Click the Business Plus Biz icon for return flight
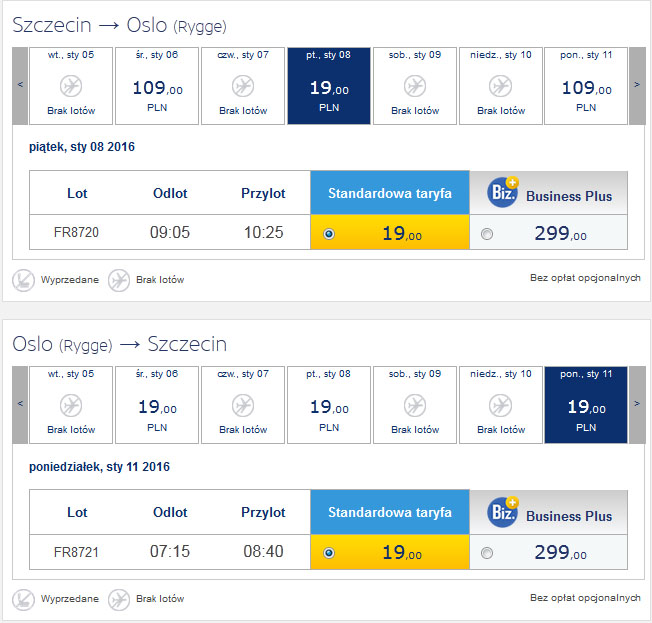Image resolution: width=652 pixels, height=623 pixels. [x=502, y=512]
